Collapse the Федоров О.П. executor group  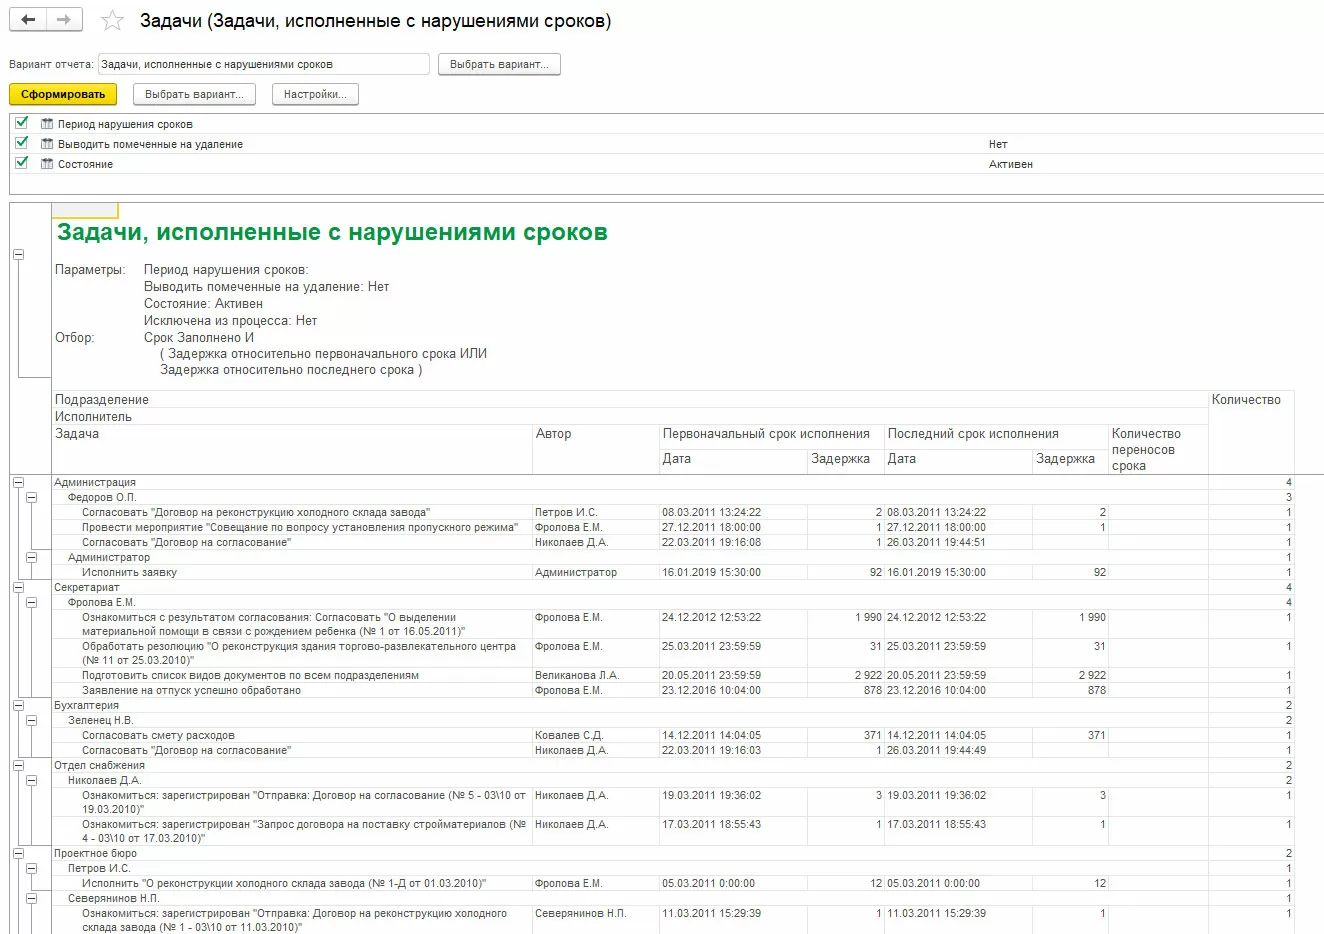click(x=32, y=497)
